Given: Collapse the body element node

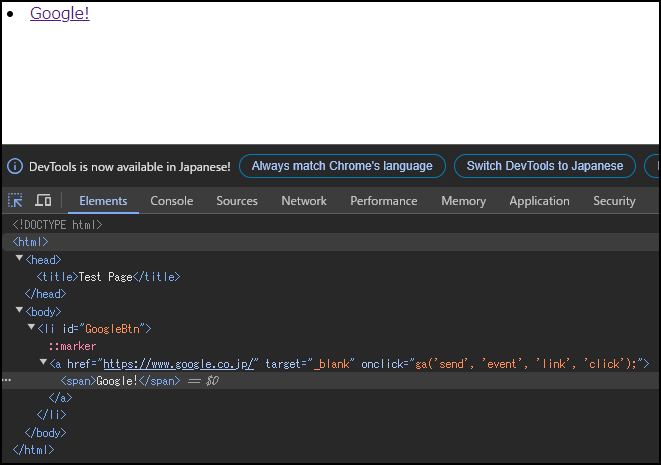Looking at the screenshot, I should pyautogui.click(x=19, y=310).
